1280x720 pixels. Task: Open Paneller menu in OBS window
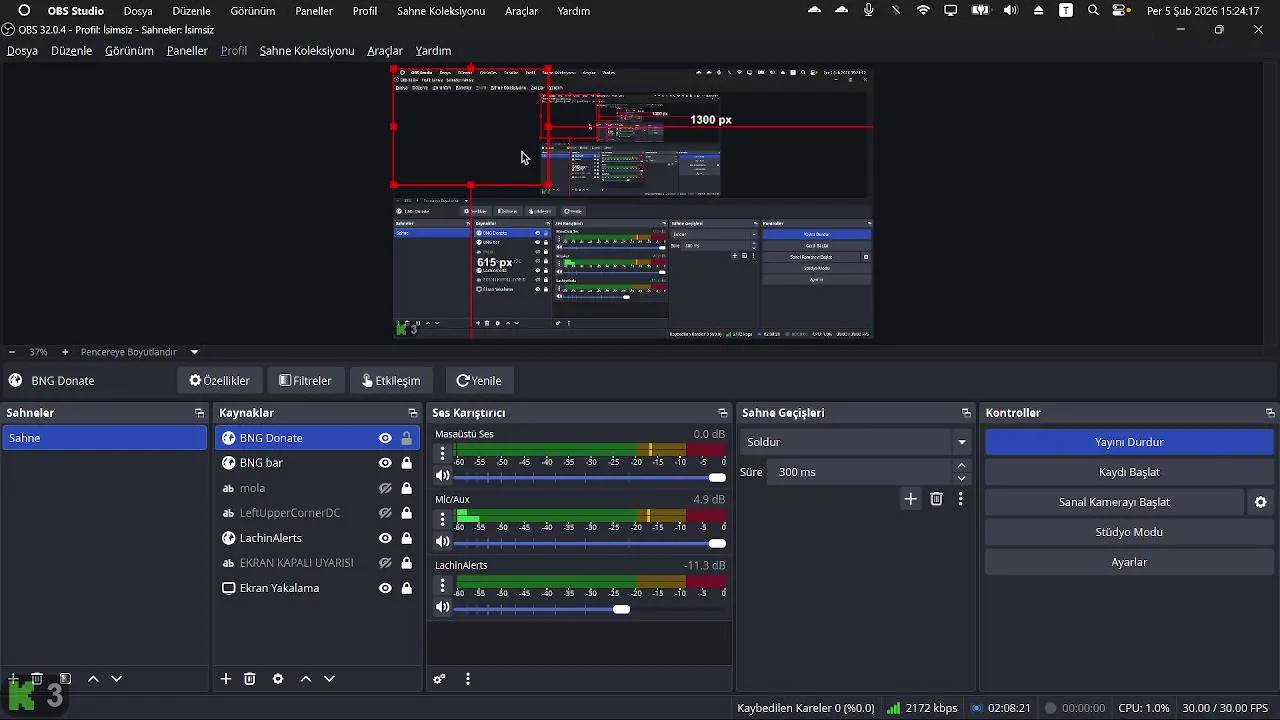pos(187,51)
